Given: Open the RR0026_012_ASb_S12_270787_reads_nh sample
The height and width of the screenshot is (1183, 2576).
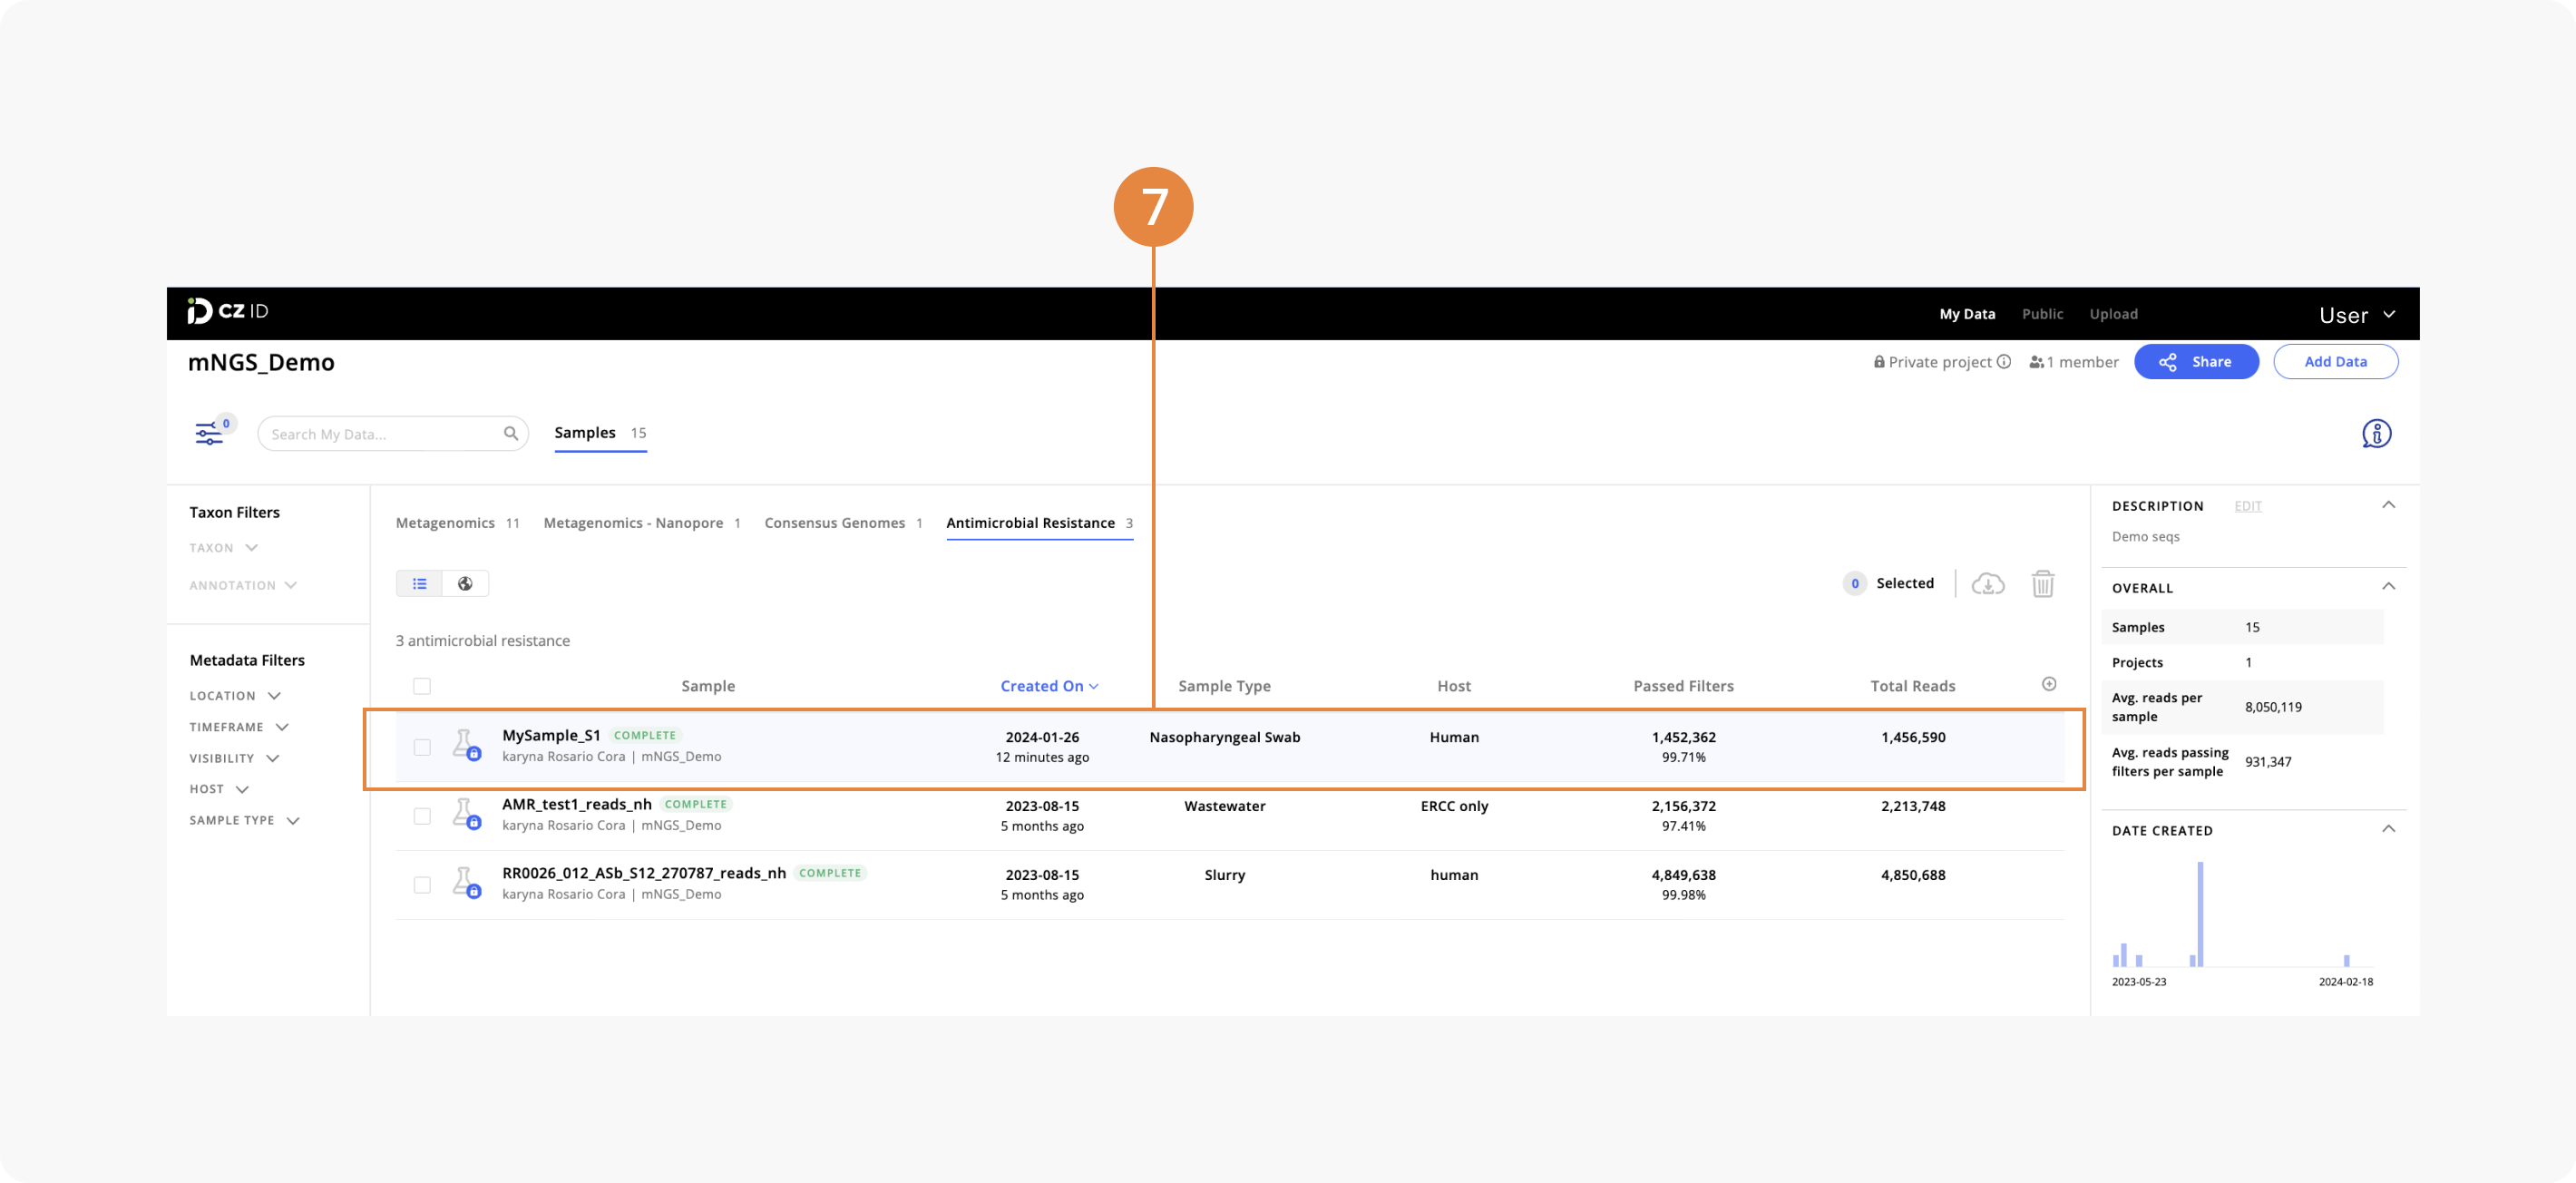Looking at the screenshot, I should (x=644, y=873).
